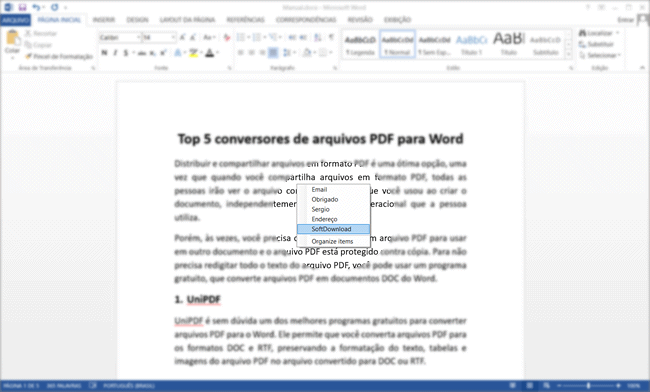
Task: Toggle italic I formatting
Action: [x=115, y=53]
